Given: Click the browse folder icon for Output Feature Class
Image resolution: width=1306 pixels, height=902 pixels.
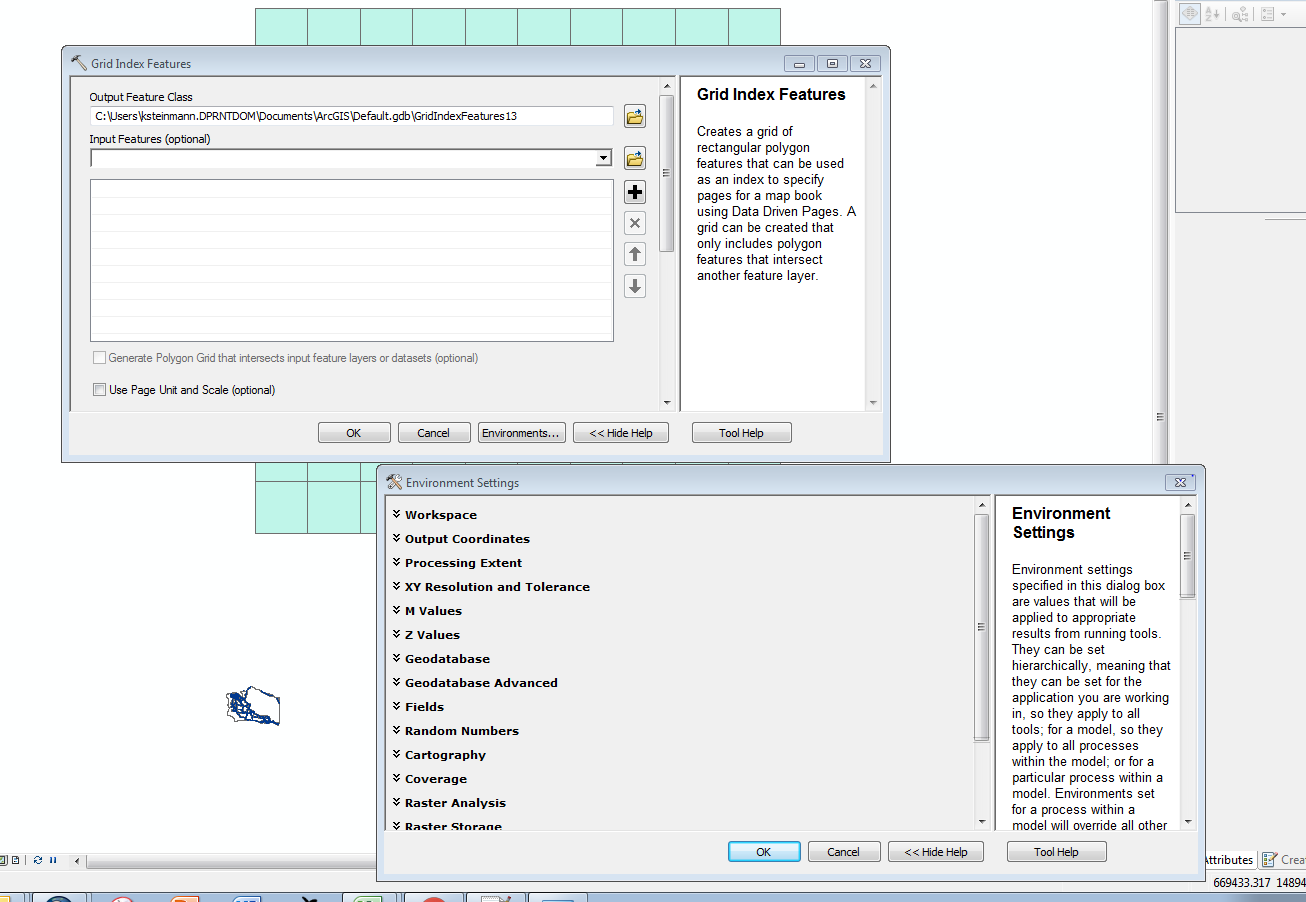Looking at the screenshot, I should [x=634, y=116].
